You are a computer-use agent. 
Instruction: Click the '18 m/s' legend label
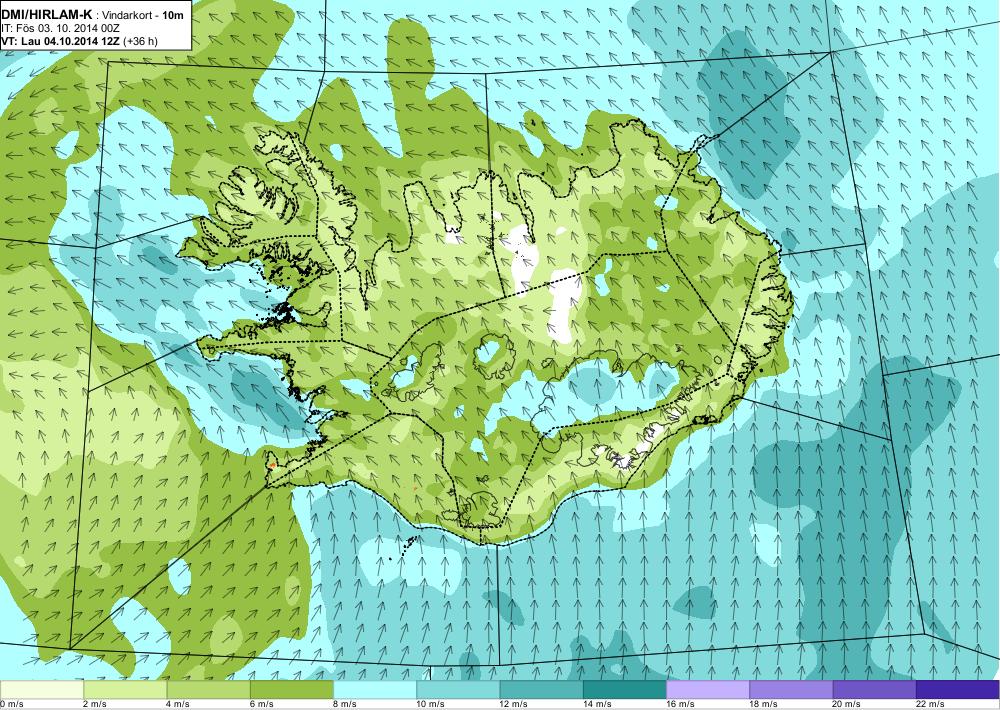click(763, 704)
